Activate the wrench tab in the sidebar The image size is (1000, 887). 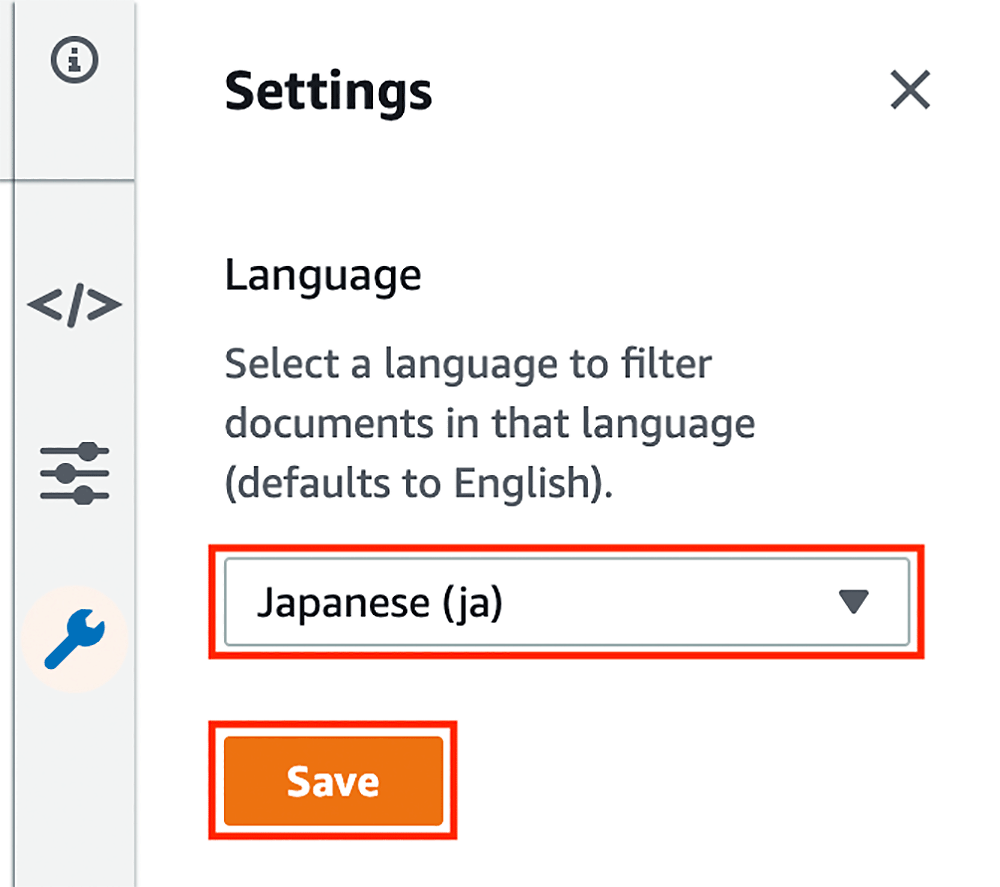pyautogui.click(x=73, y=640)
